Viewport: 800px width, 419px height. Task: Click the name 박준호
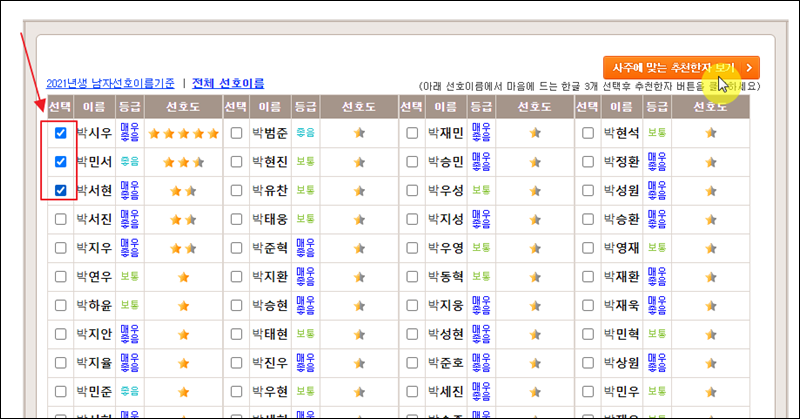click(x=445, y=363)
